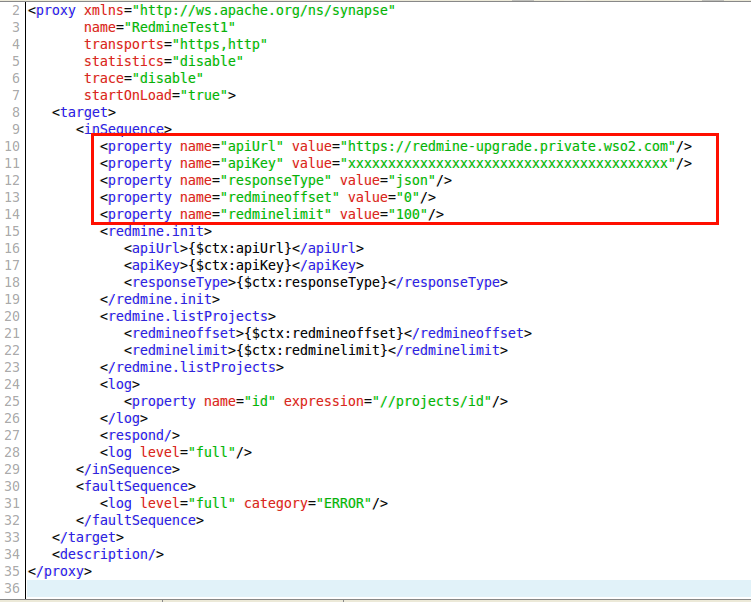Click the {$ctx:redminelimit} expression
Screen dimensions: 751x602
[x=312, y=350]
